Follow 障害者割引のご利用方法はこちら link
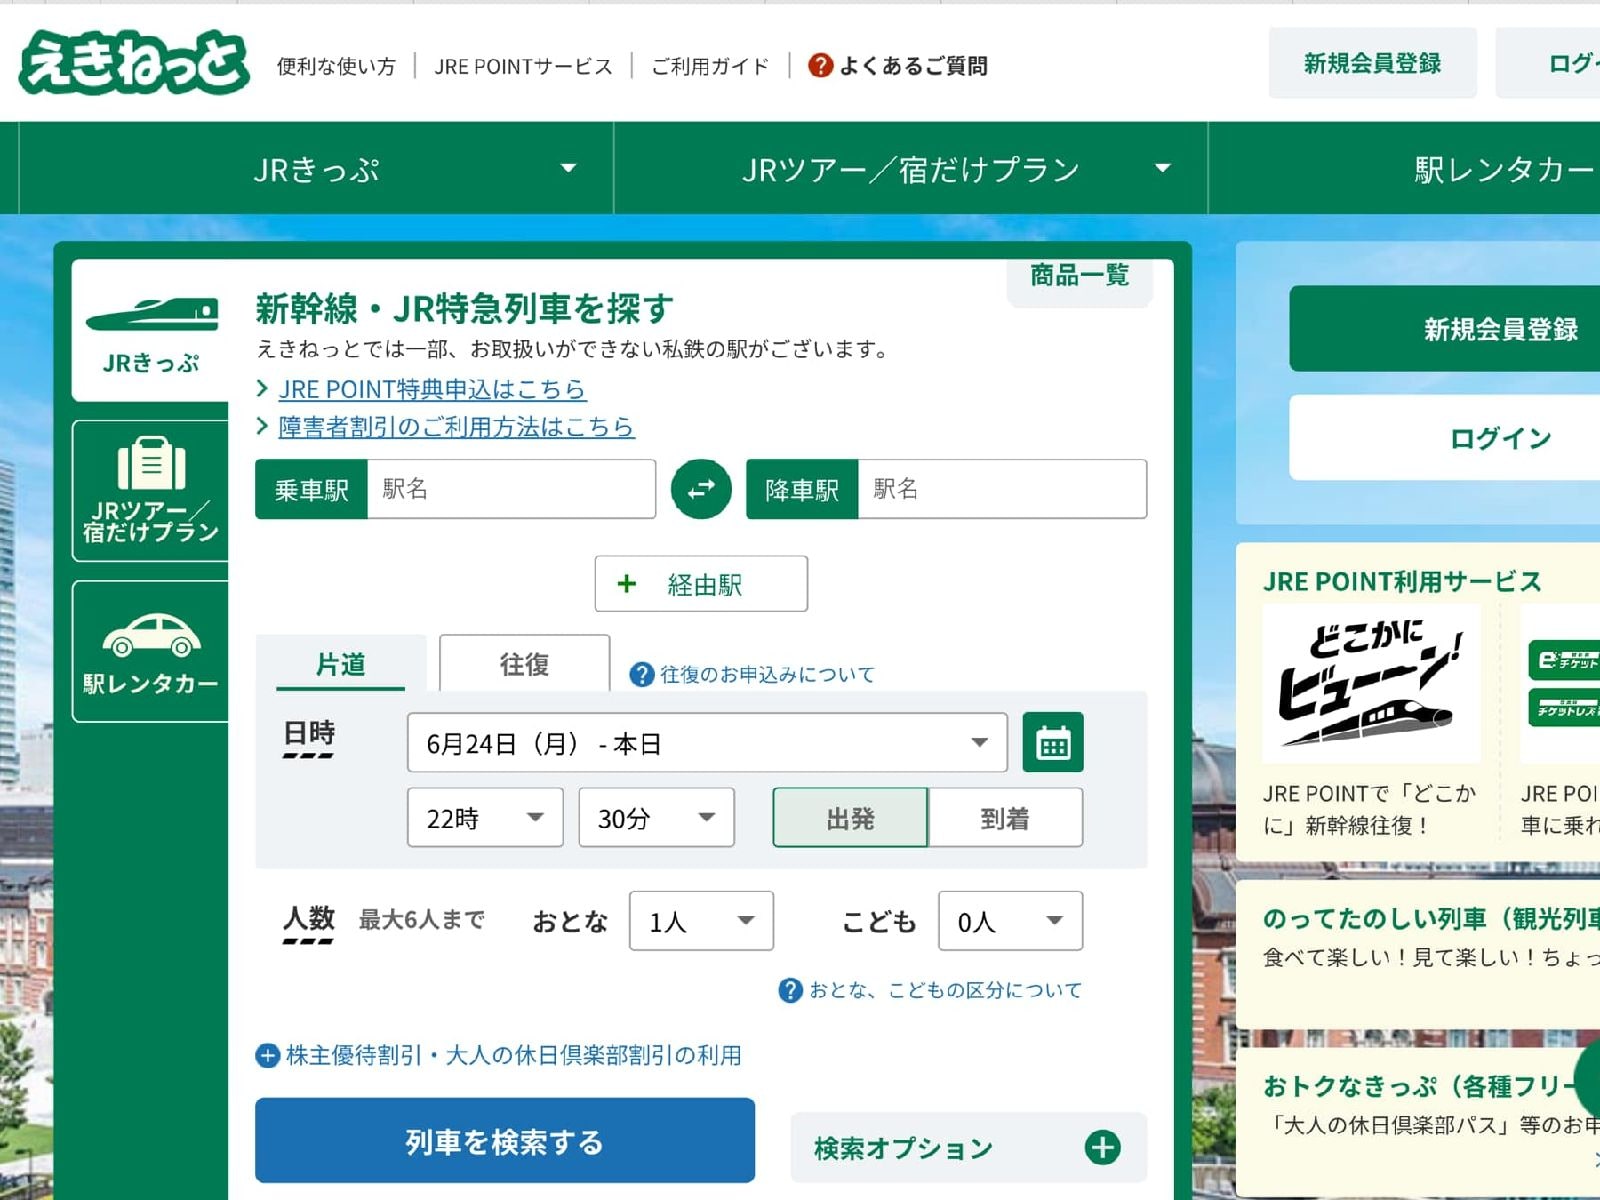The height and width of the screenshot is (1200, 1600). [456, 427]
